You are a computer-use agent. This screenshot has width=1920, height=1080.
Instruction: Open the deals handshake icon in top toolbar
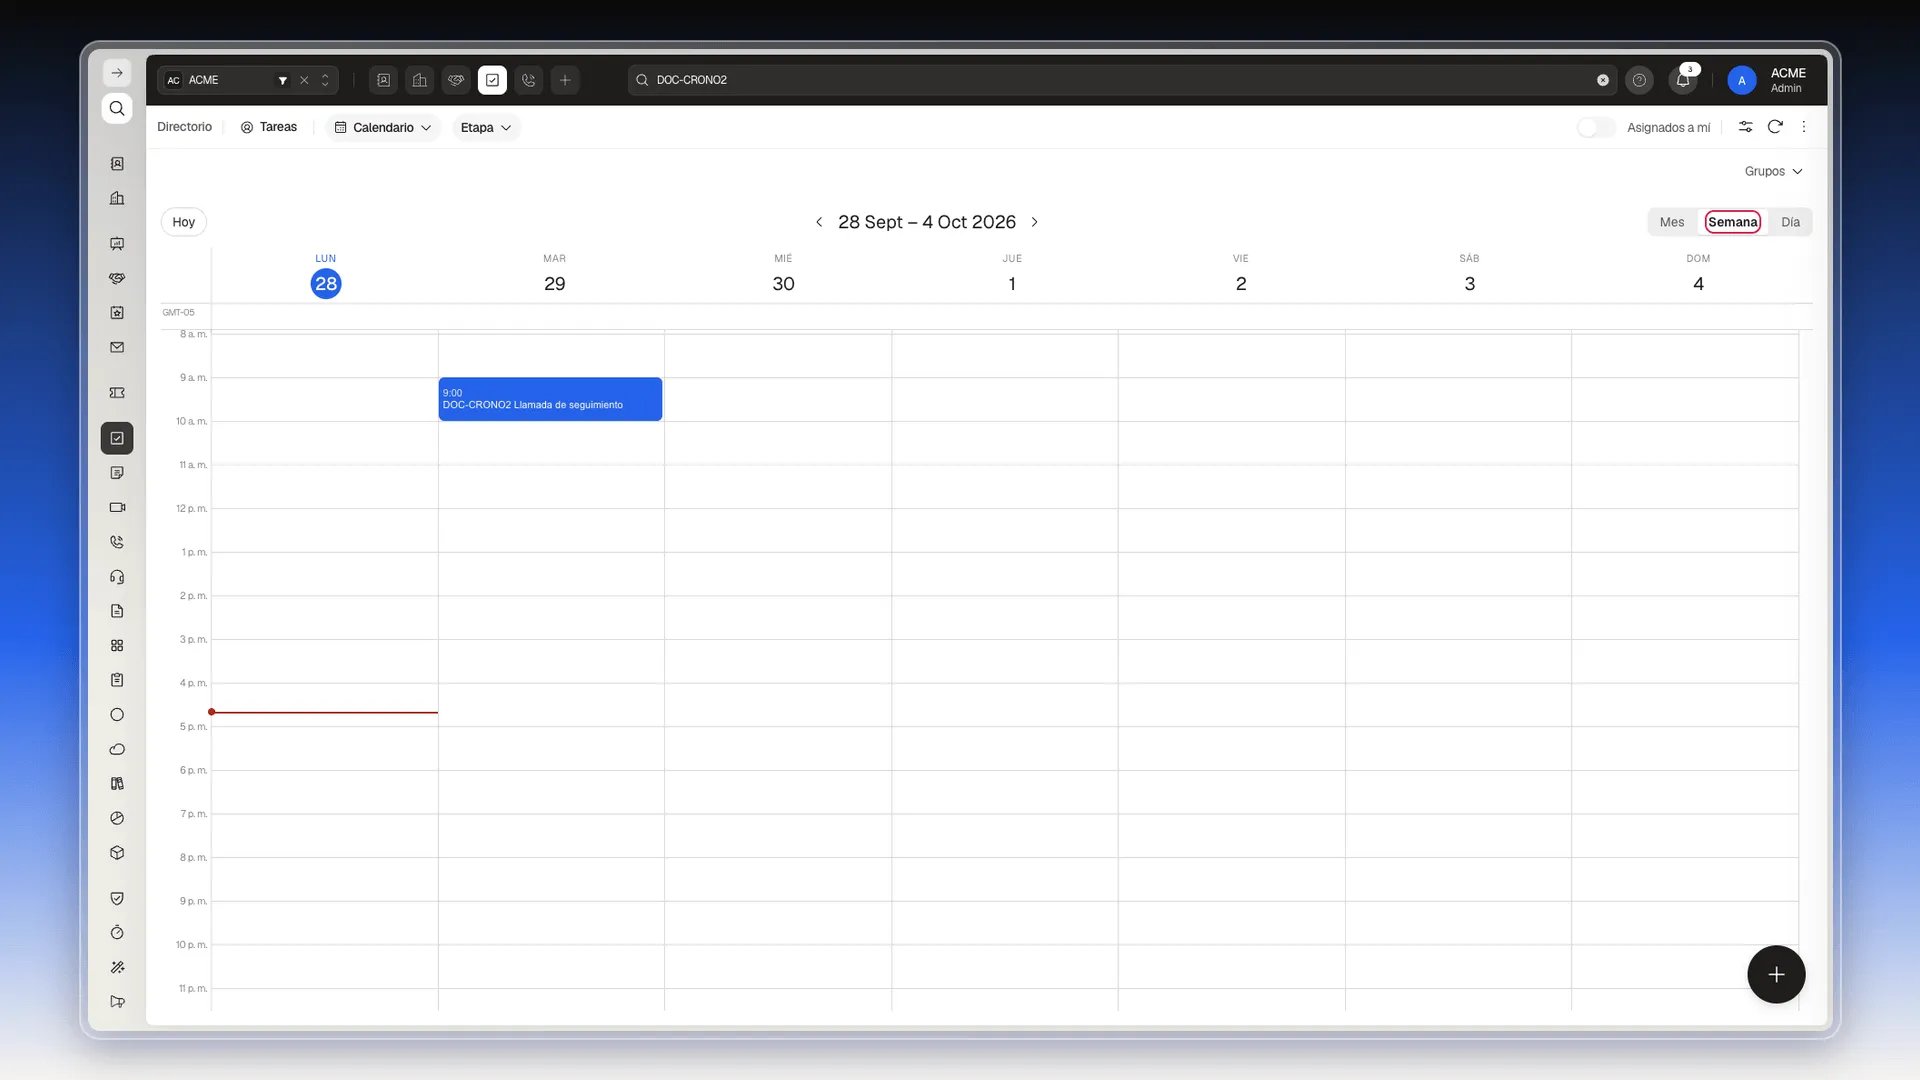click(456, 80)
